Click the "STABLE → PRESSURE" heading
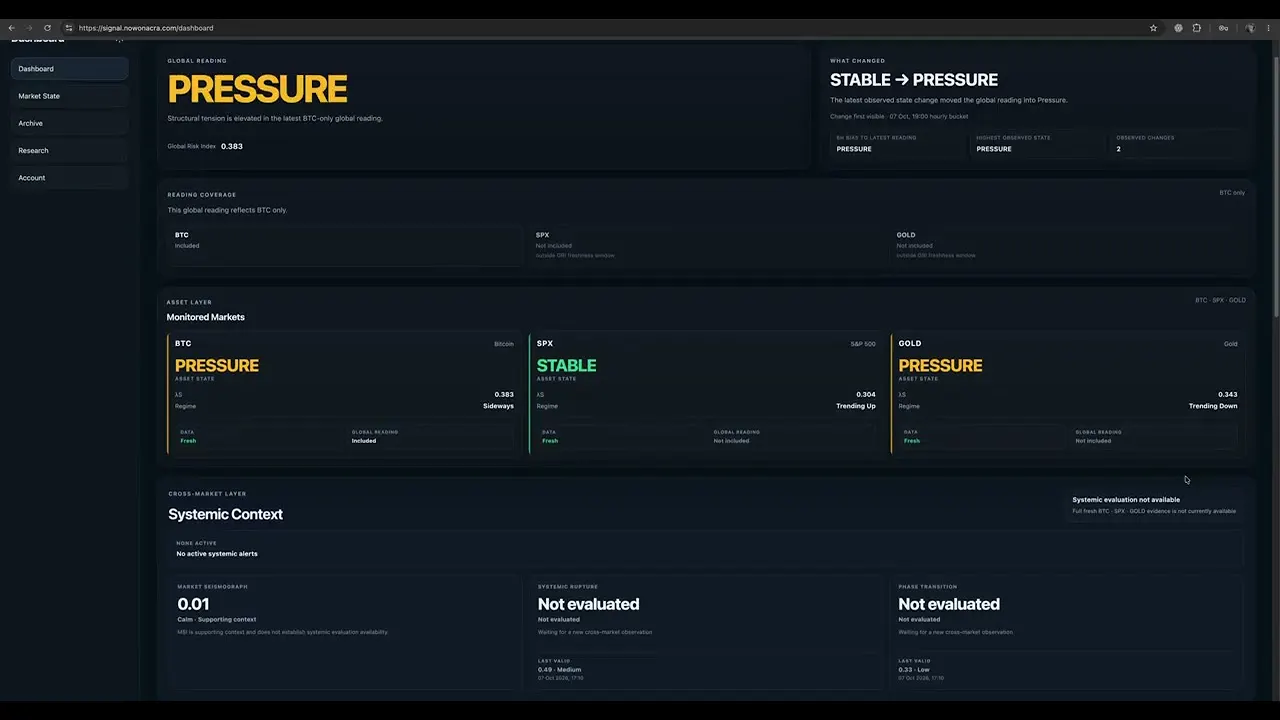This screenshot has width=1280, height=720. (914, 80)
